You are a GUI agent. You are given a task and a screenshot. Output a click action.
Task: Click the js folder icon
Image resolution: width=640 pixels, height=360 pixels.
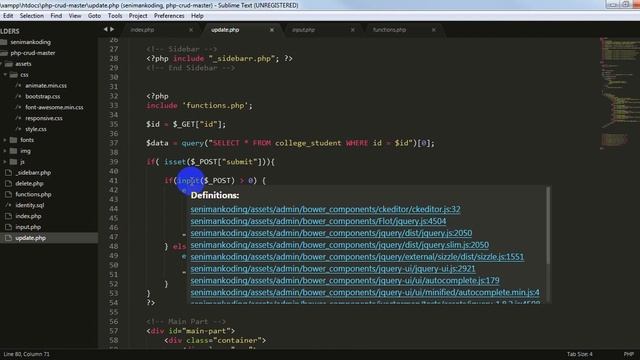point(13,162)
